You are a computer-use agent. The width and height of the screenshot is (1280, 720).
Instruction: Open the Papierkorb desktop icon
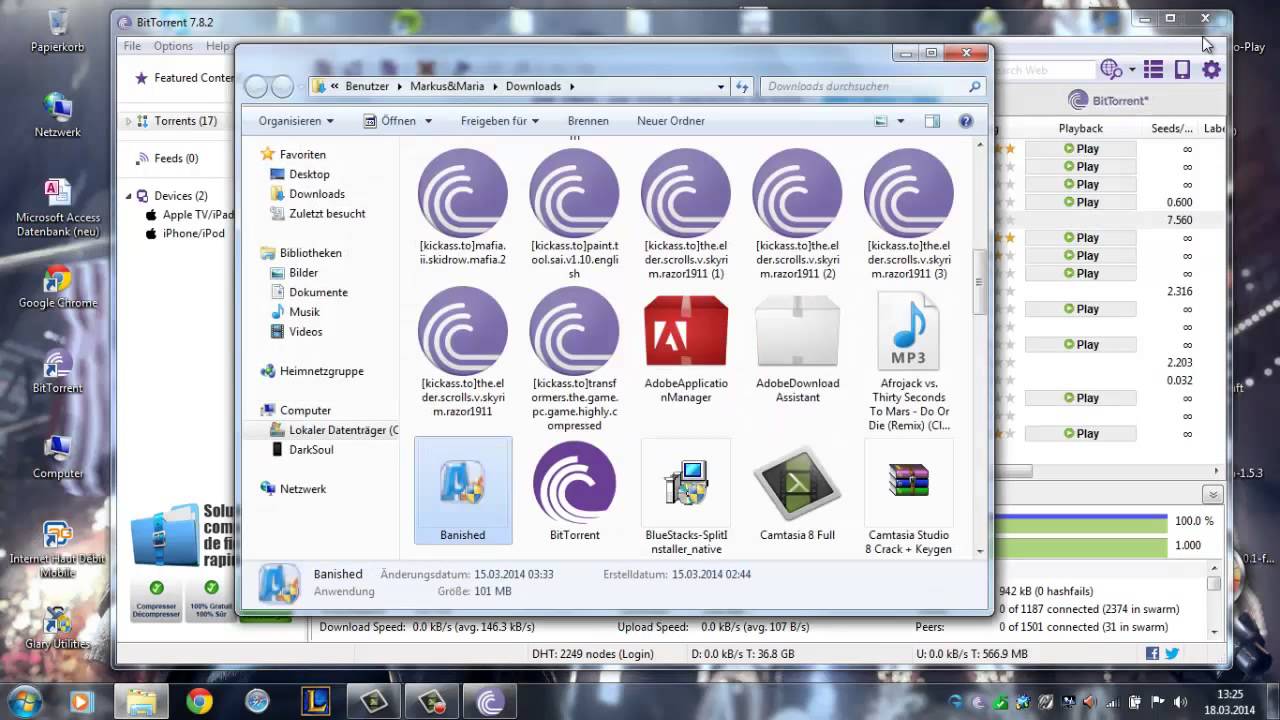click(57, 30)
